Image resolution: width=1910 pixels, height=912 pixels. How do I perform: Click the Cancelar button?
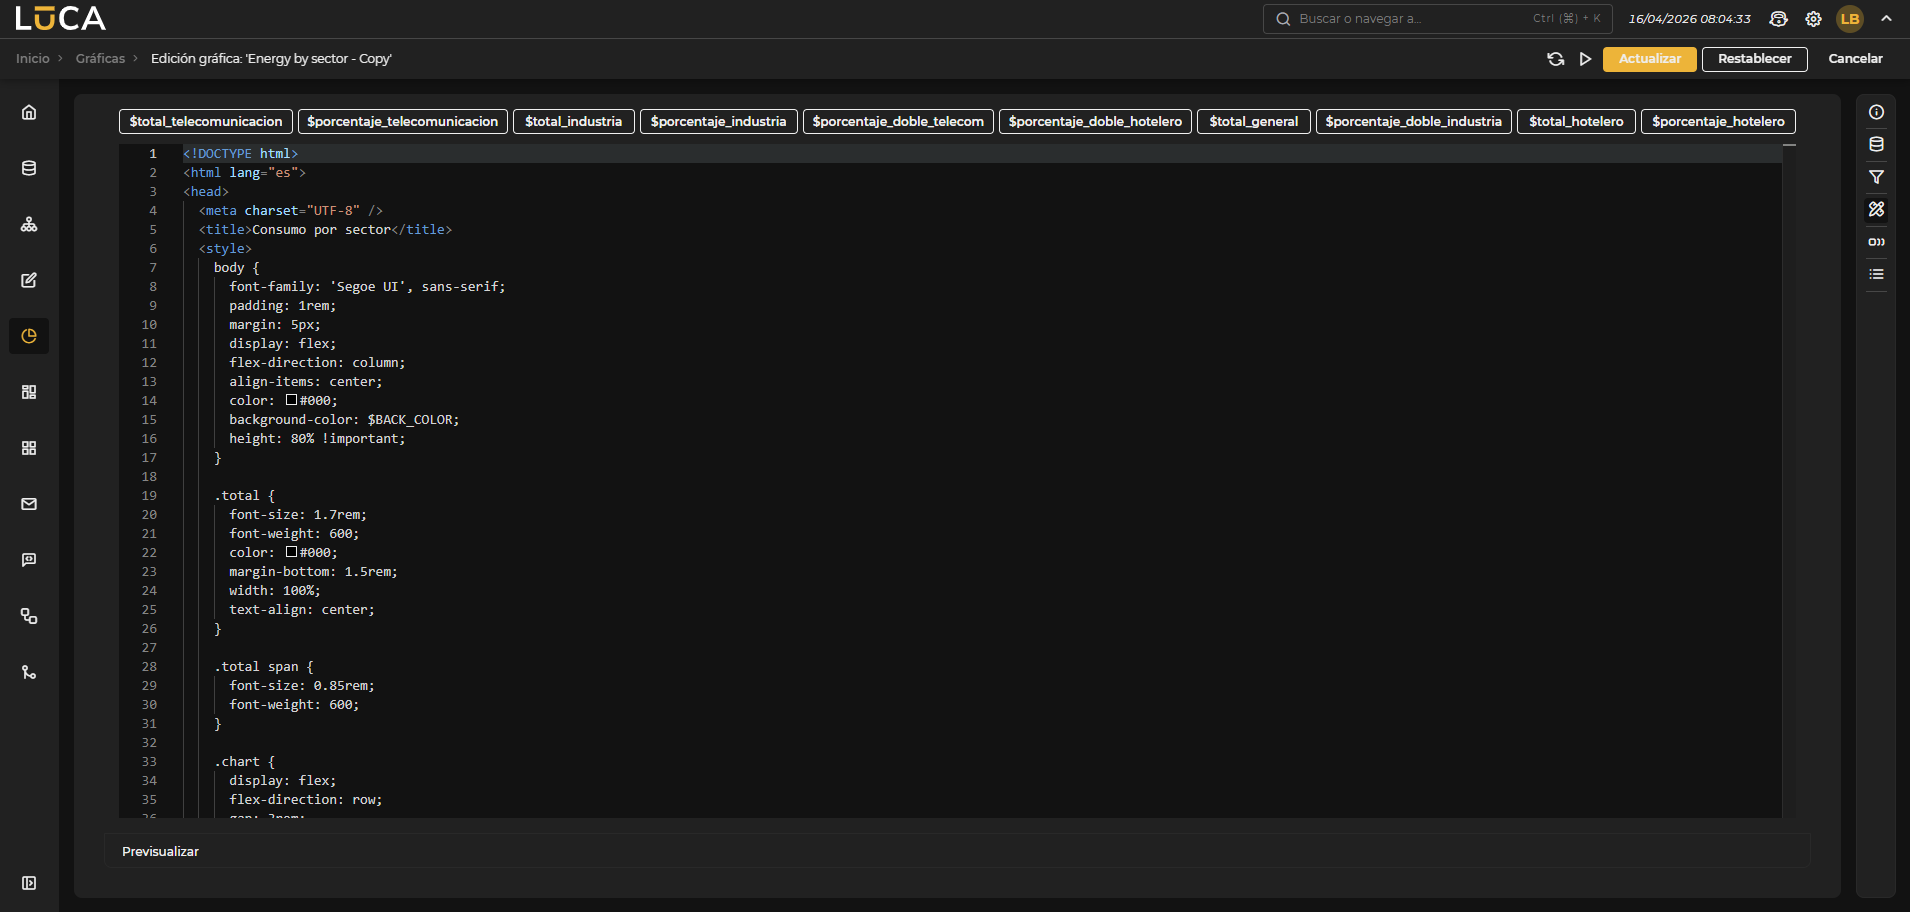tap(1855, 59)
